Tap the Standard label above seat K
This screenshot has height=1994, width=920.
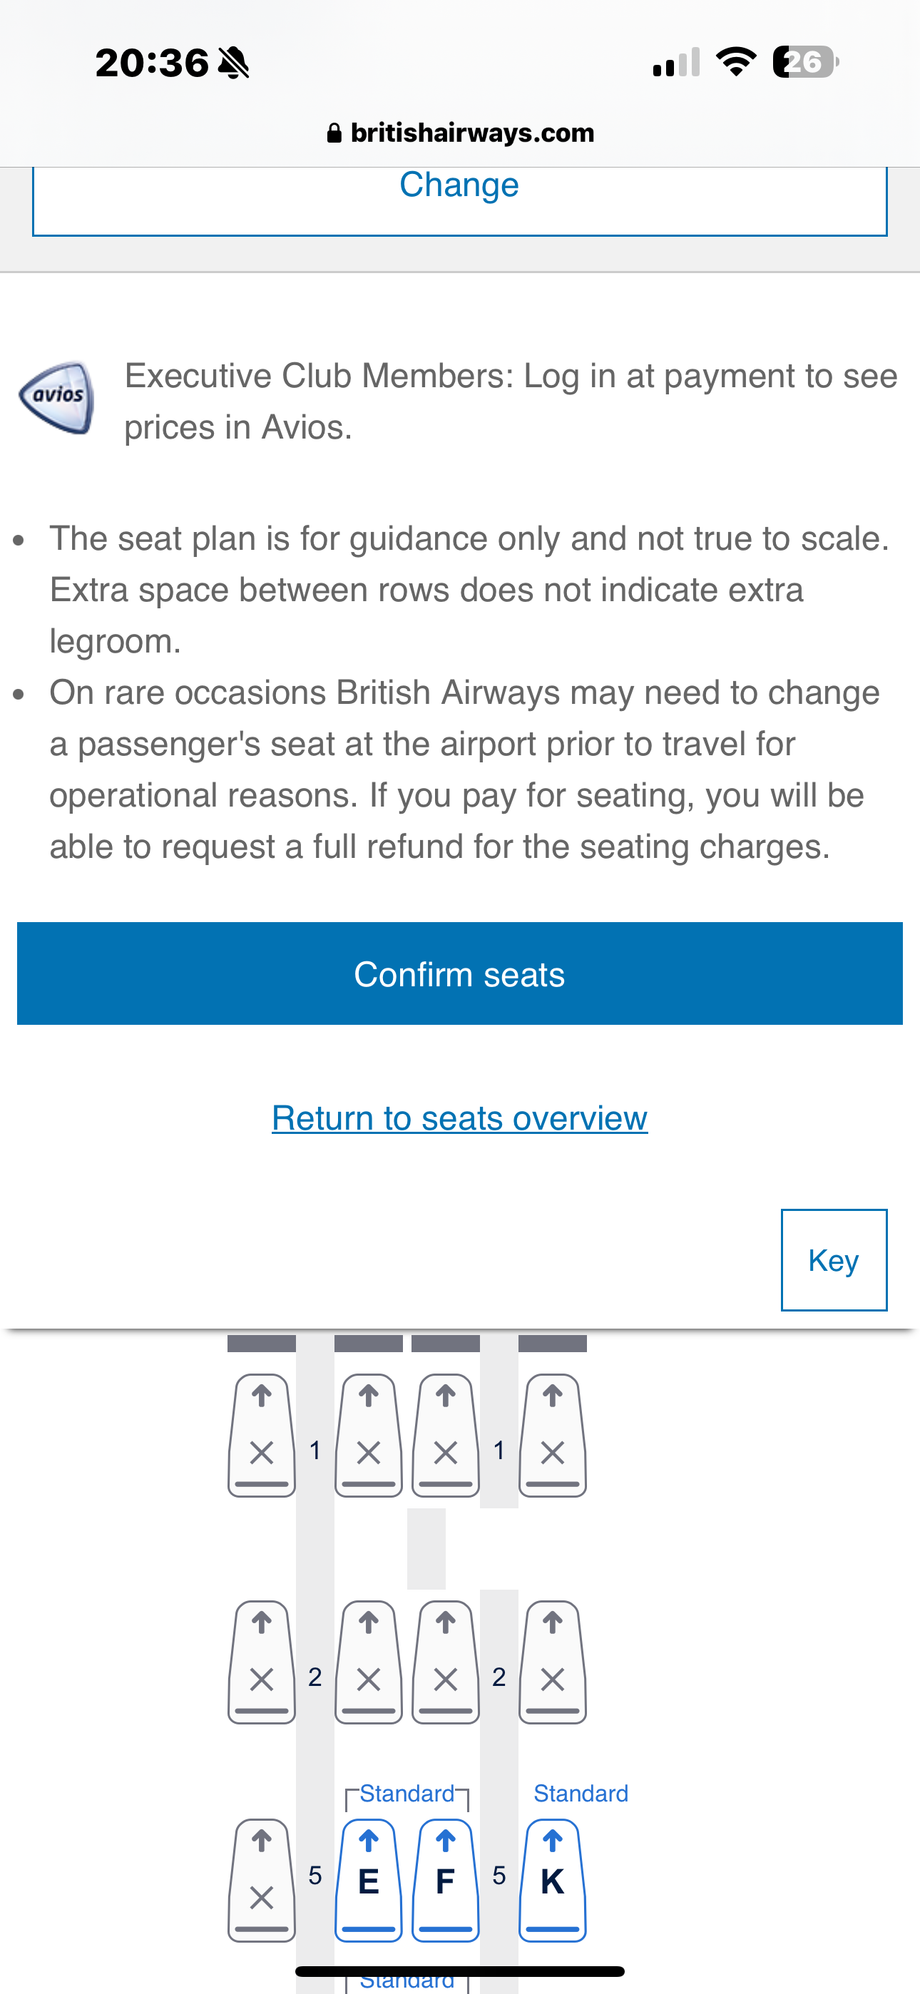[581, 1793]
